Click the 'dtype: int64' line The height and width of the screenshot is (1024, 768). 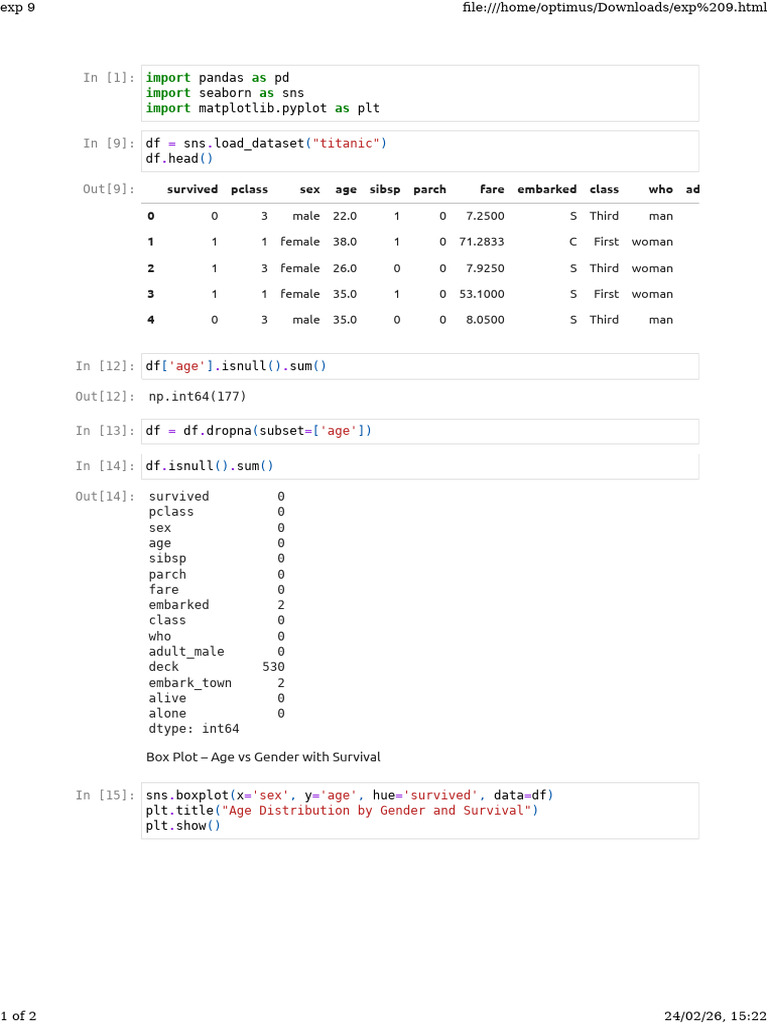point(194,729)
